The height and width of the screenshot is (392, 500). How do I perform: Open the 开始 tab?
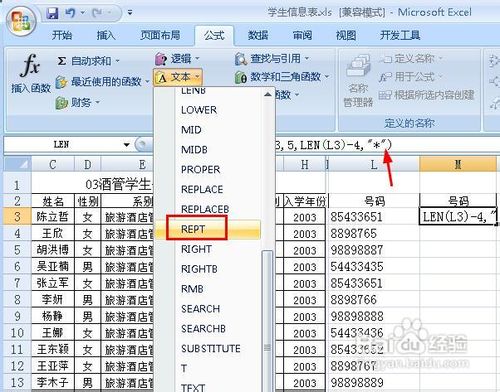click(x=62, y=35)
